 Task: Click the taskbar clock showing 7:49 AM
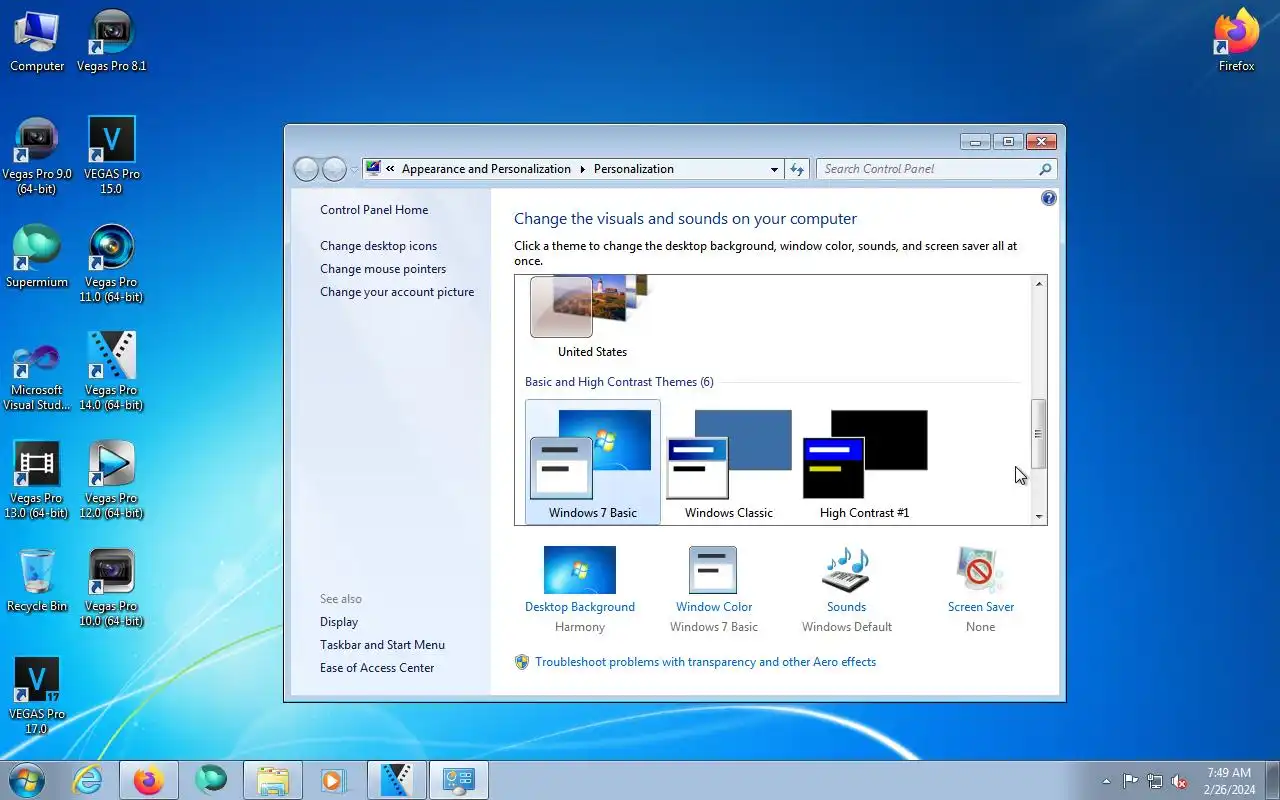point(1229,781)
